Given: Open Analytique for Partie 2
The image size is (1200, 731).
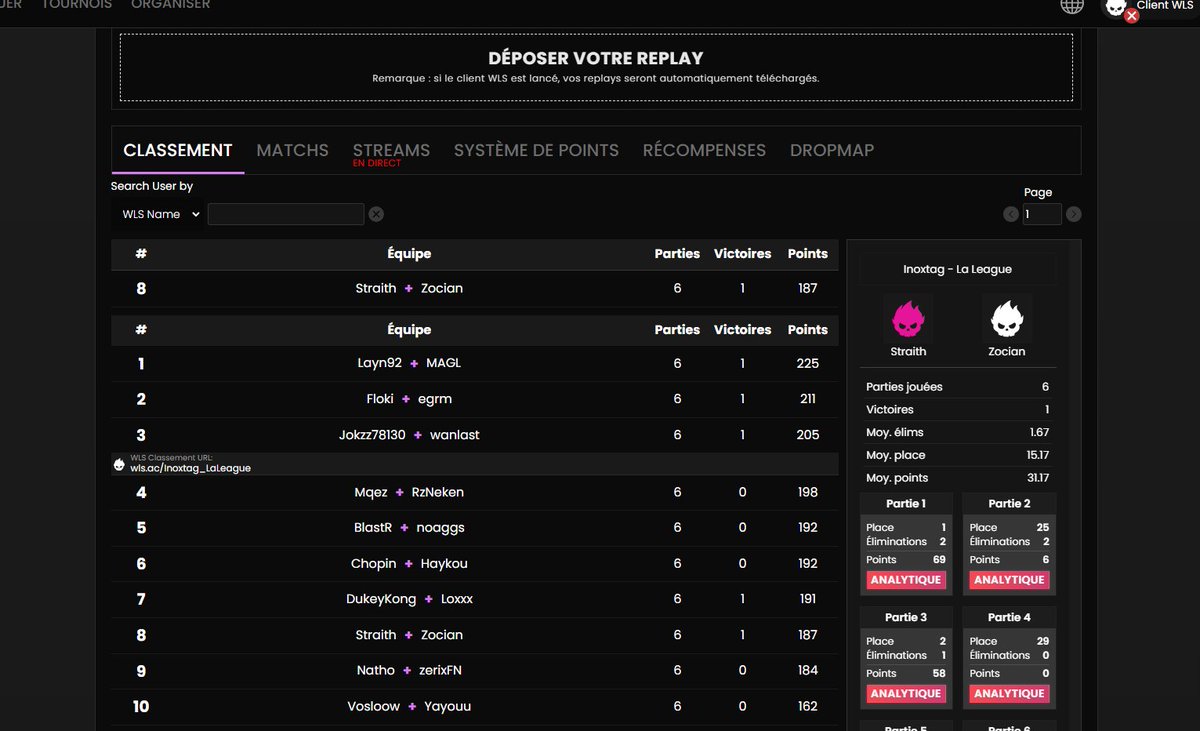Looking at the screenshot, I should 1009,580.
